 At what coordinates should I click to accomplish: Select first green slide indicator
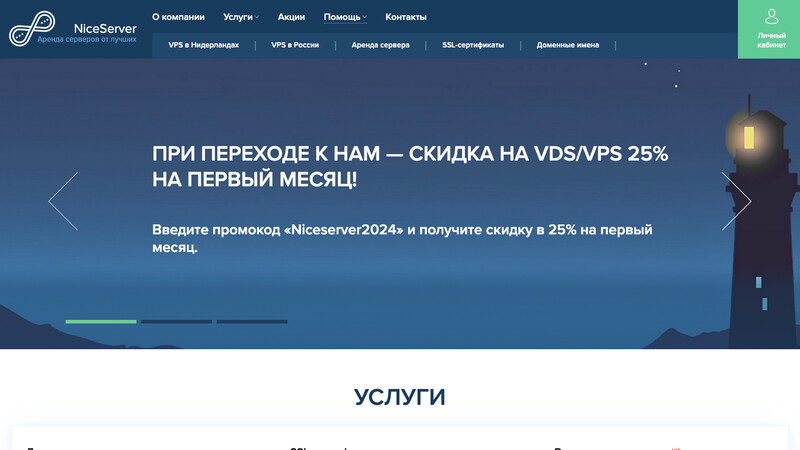coord(101,321)
